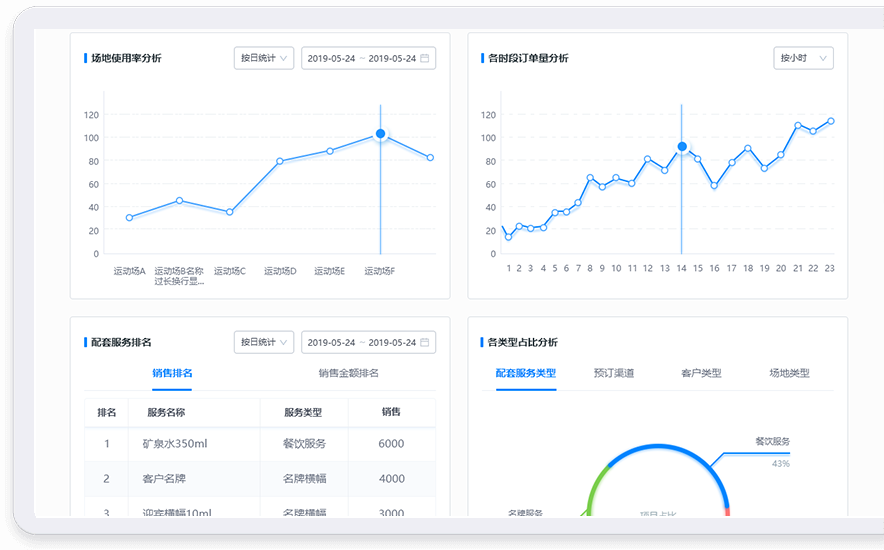This screenshot has height=550, width=884.
Task: Click 运动场A data point on usage chart
Action: pos(130,218)
